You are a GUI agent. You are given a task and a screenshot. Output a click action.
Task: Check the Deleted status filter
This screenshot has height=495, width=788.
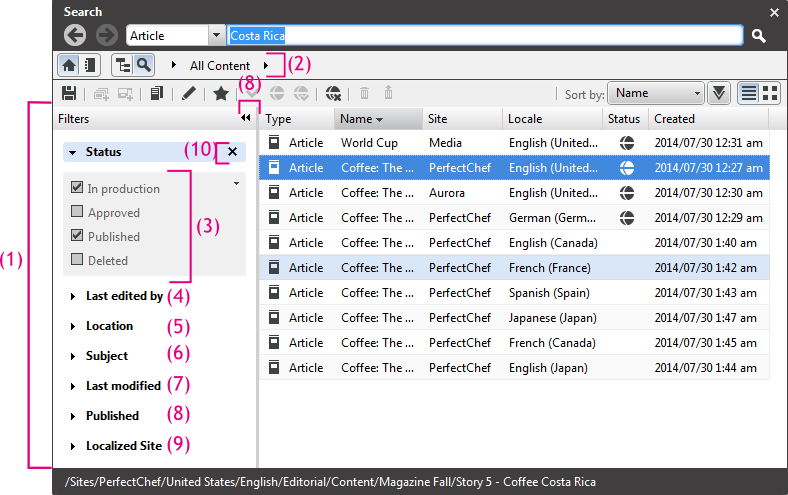[x=77, y=260]
